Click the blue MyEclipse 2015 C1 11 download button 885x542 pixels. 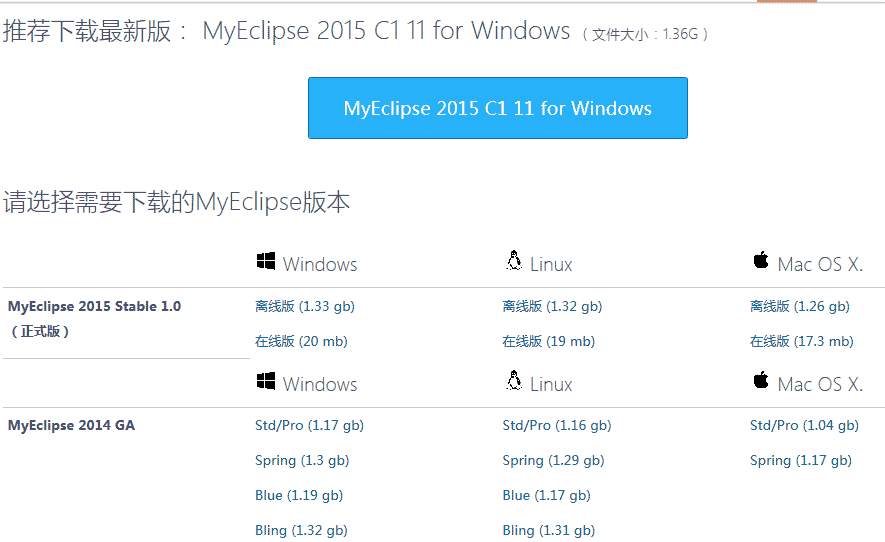(497, 108)
